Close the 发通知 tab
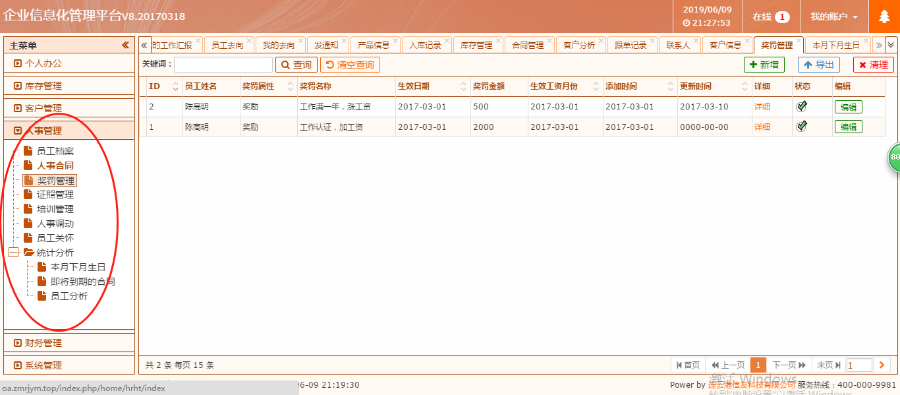 [344, 41]
